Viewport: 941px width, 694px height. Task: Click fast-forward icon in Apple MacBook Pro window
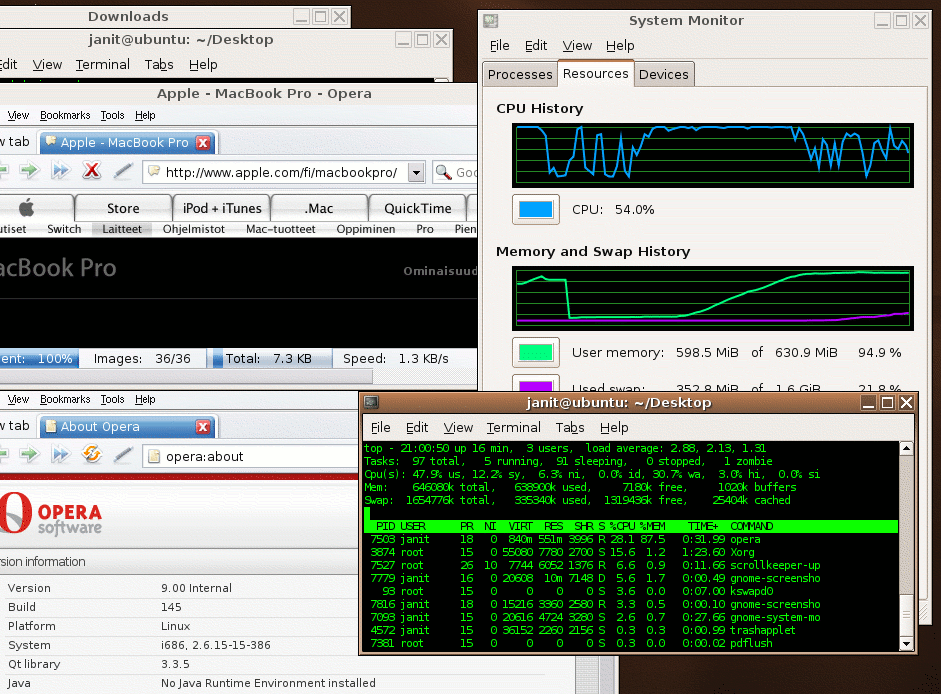[61, 171]
